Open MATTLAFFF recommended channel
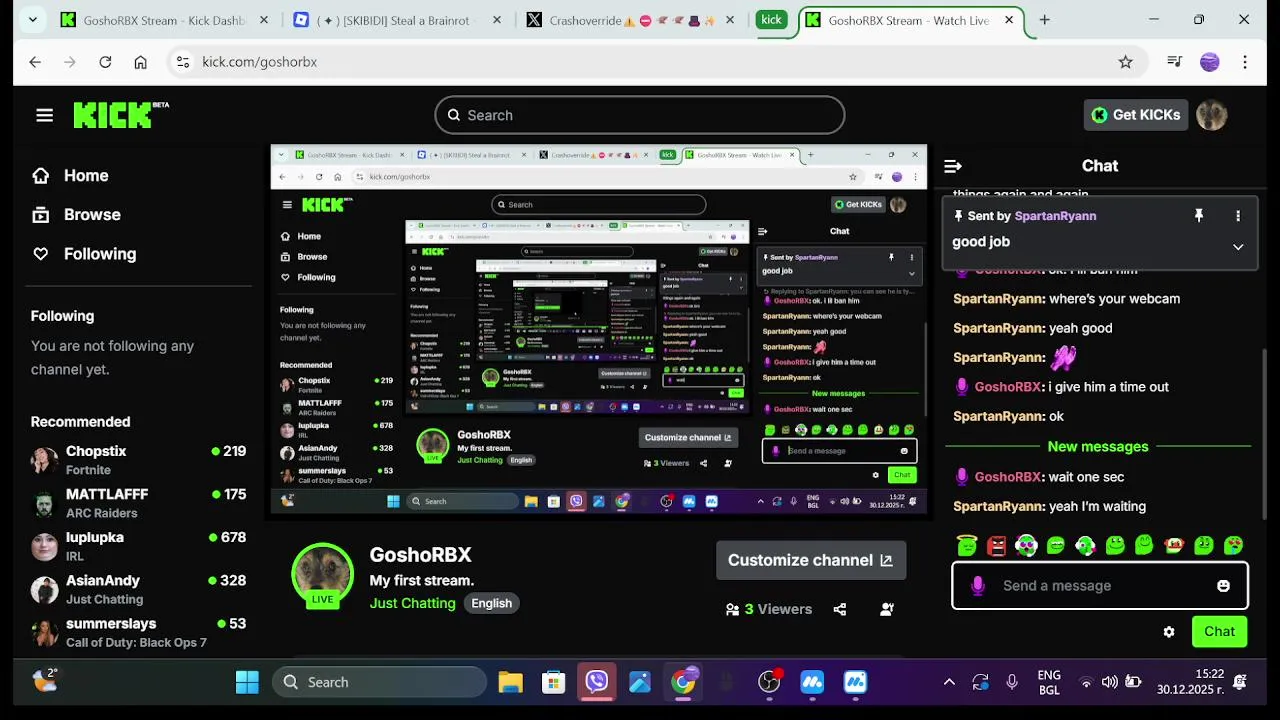 coord(138,503)
